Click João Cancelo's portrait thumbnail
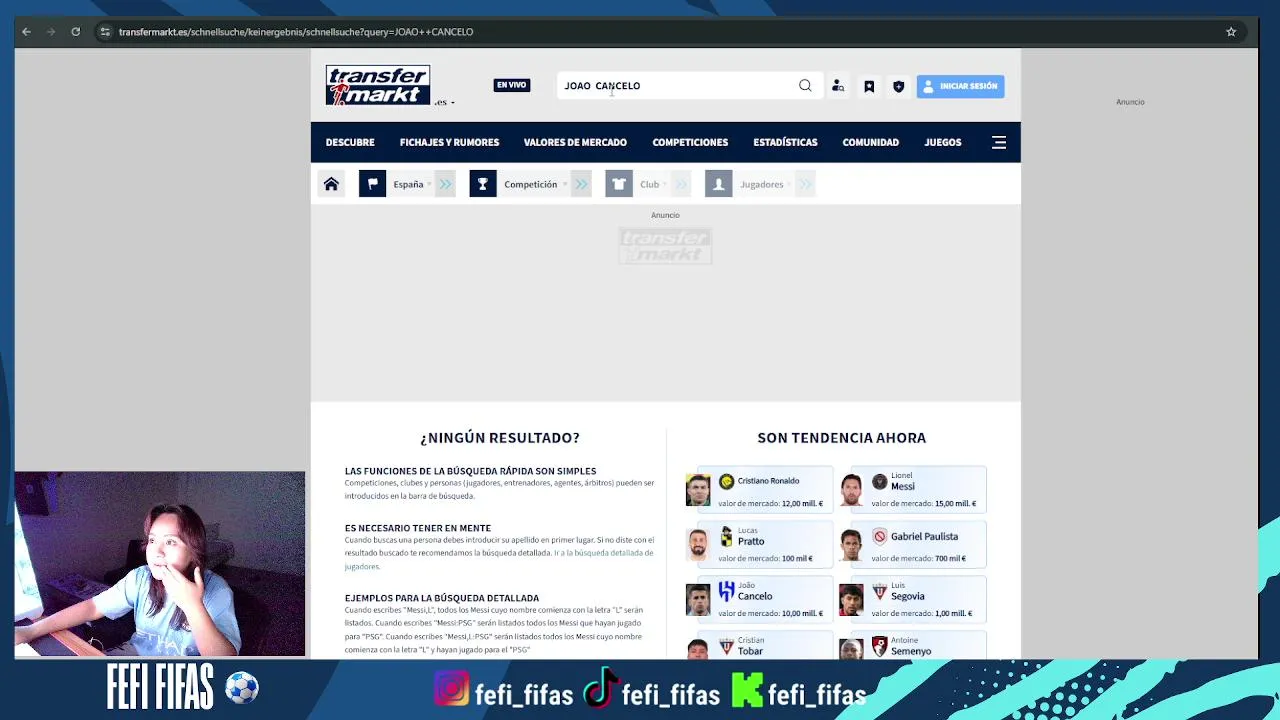 tap(698, 600)
